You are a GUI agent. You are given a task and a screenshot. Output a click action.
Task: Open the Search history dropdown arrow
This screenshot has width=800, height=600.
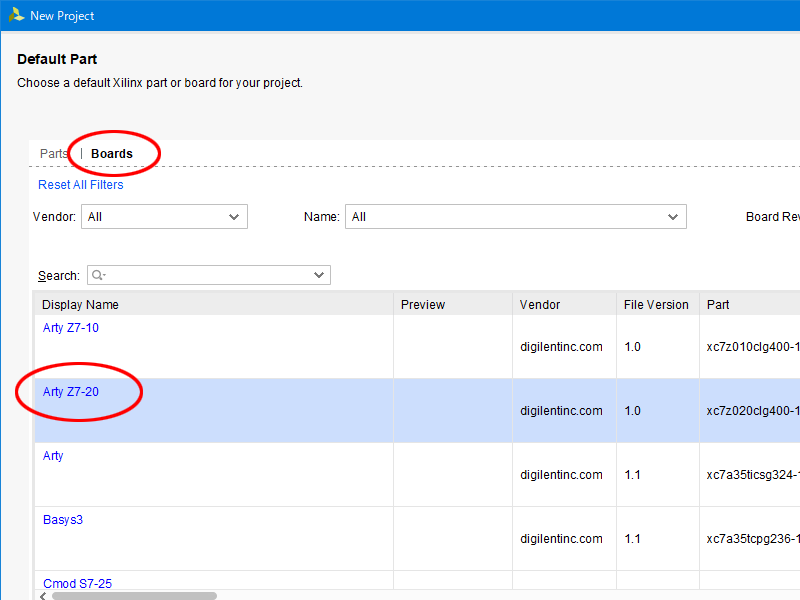tap(320, 275)
